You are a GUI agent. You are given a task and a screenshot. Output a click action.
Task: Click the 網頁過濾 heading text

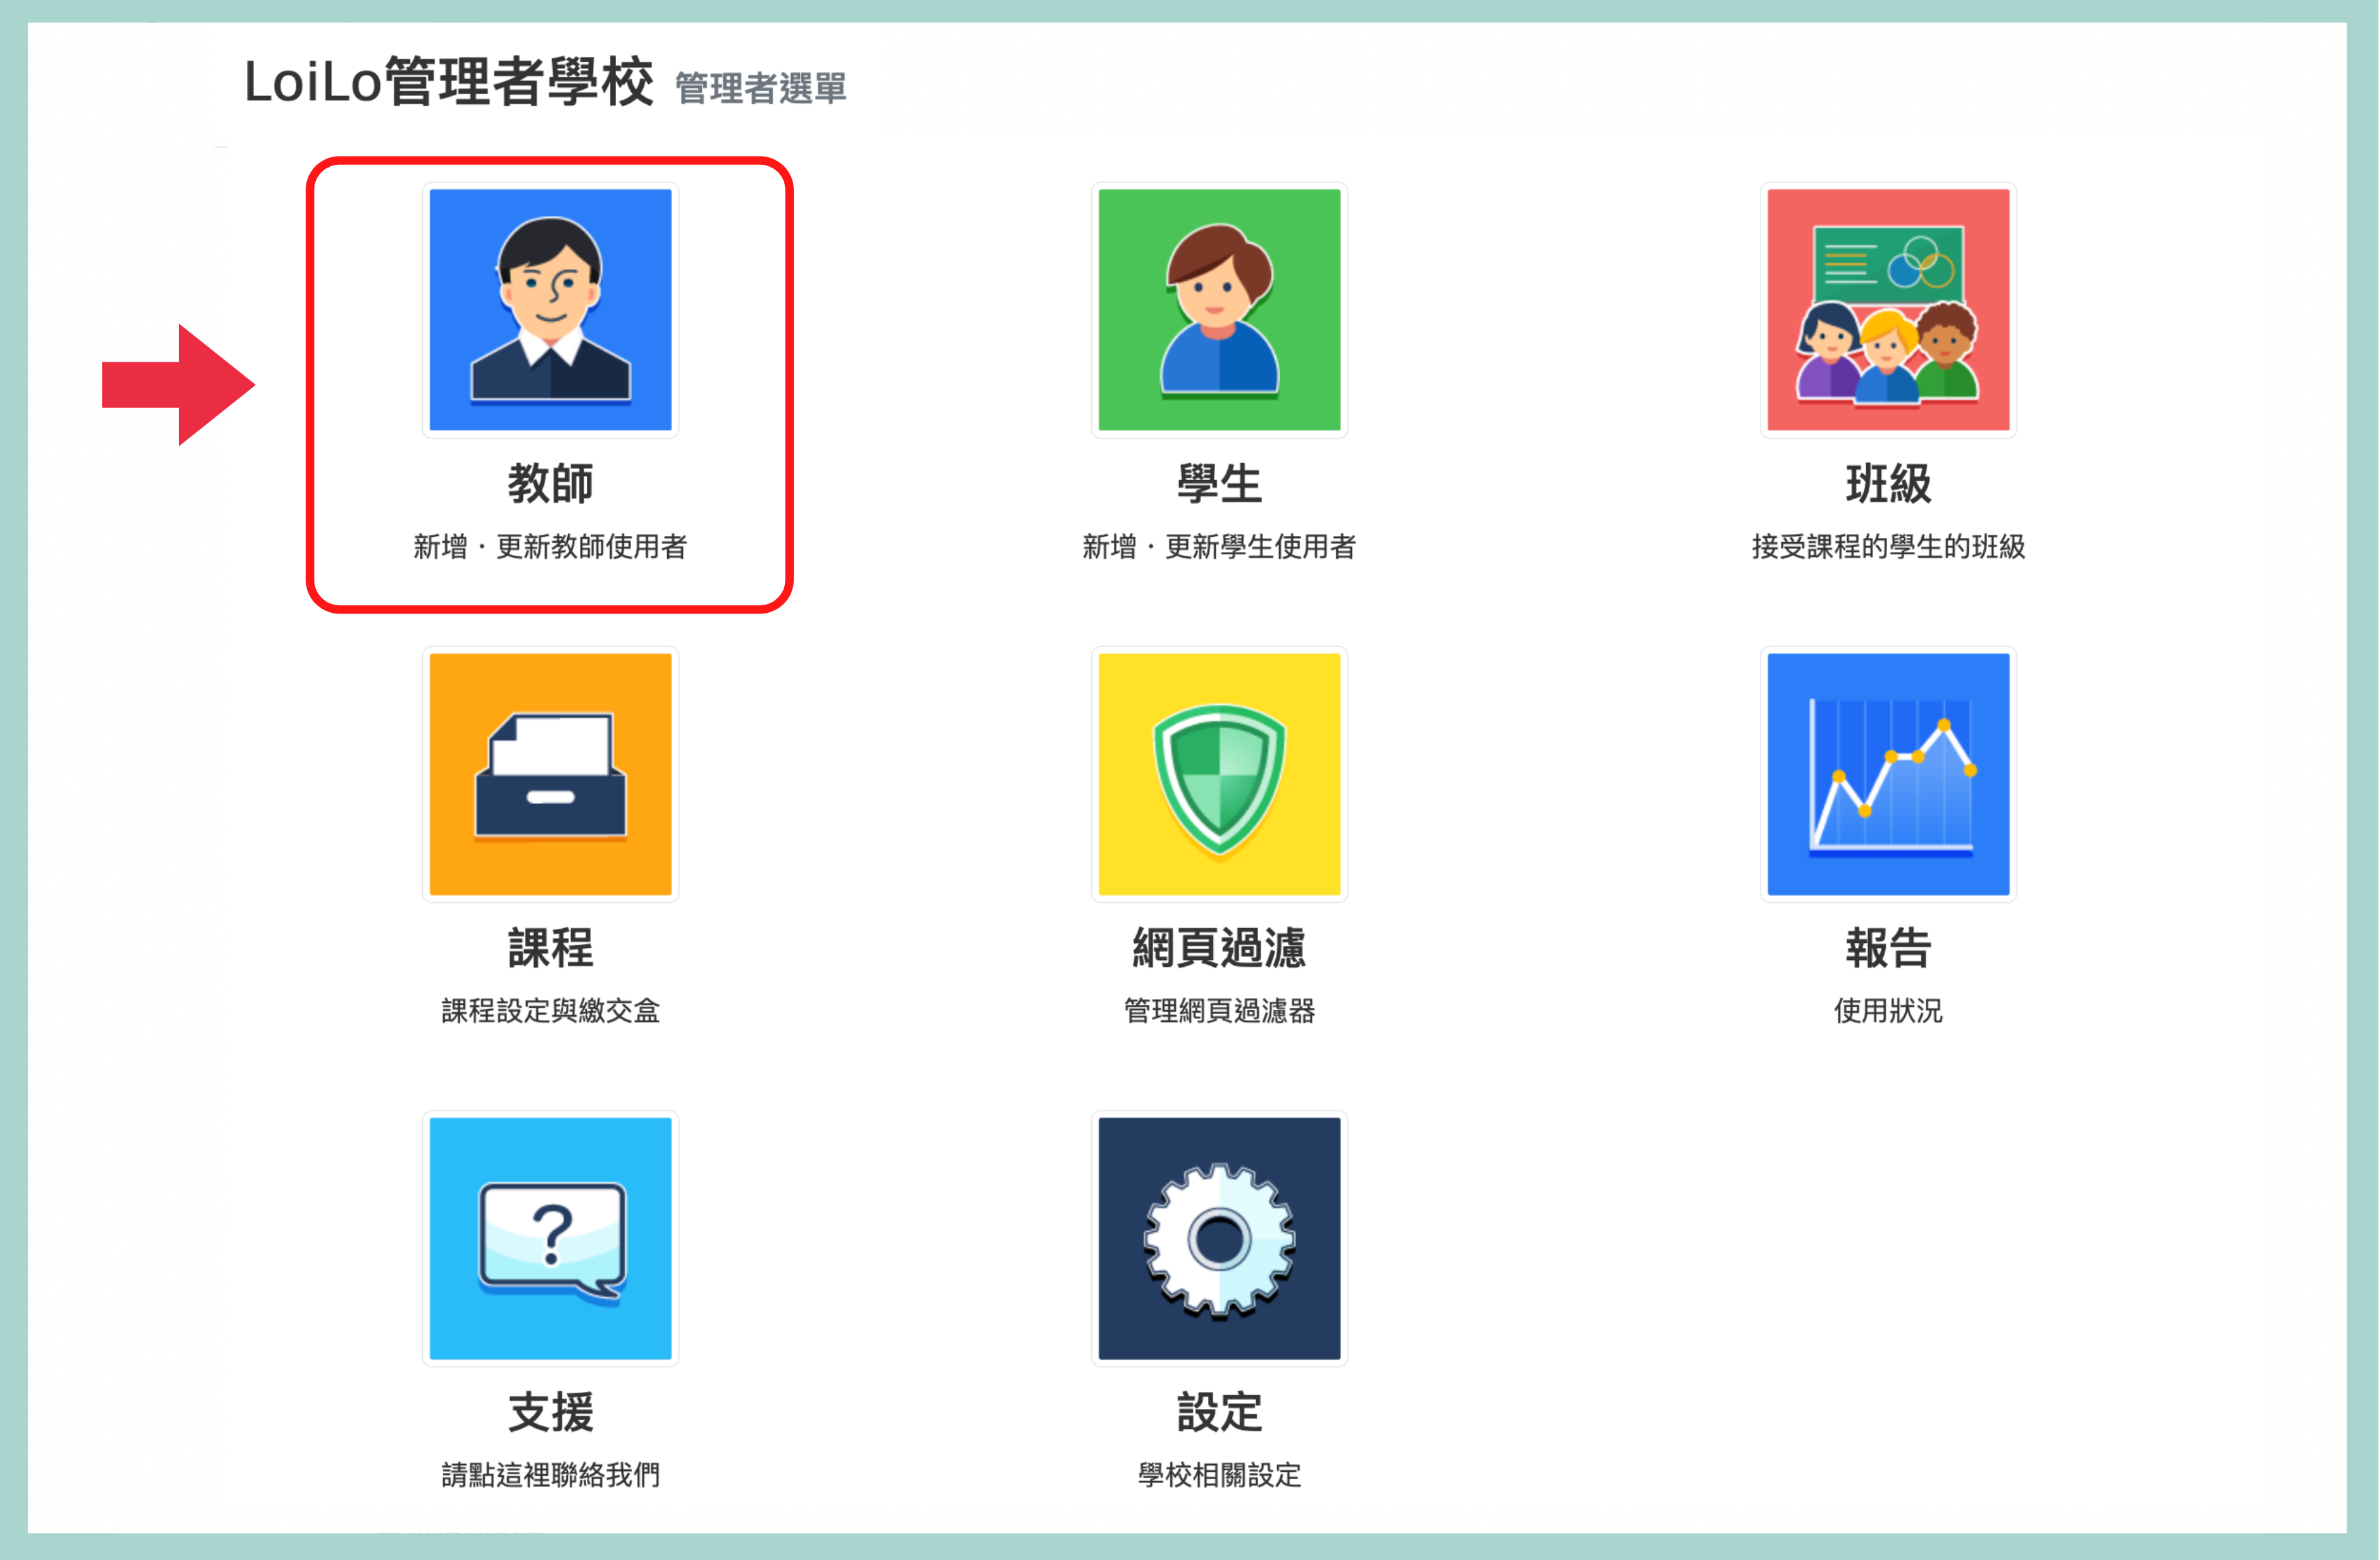click(x=1219, y=948)
